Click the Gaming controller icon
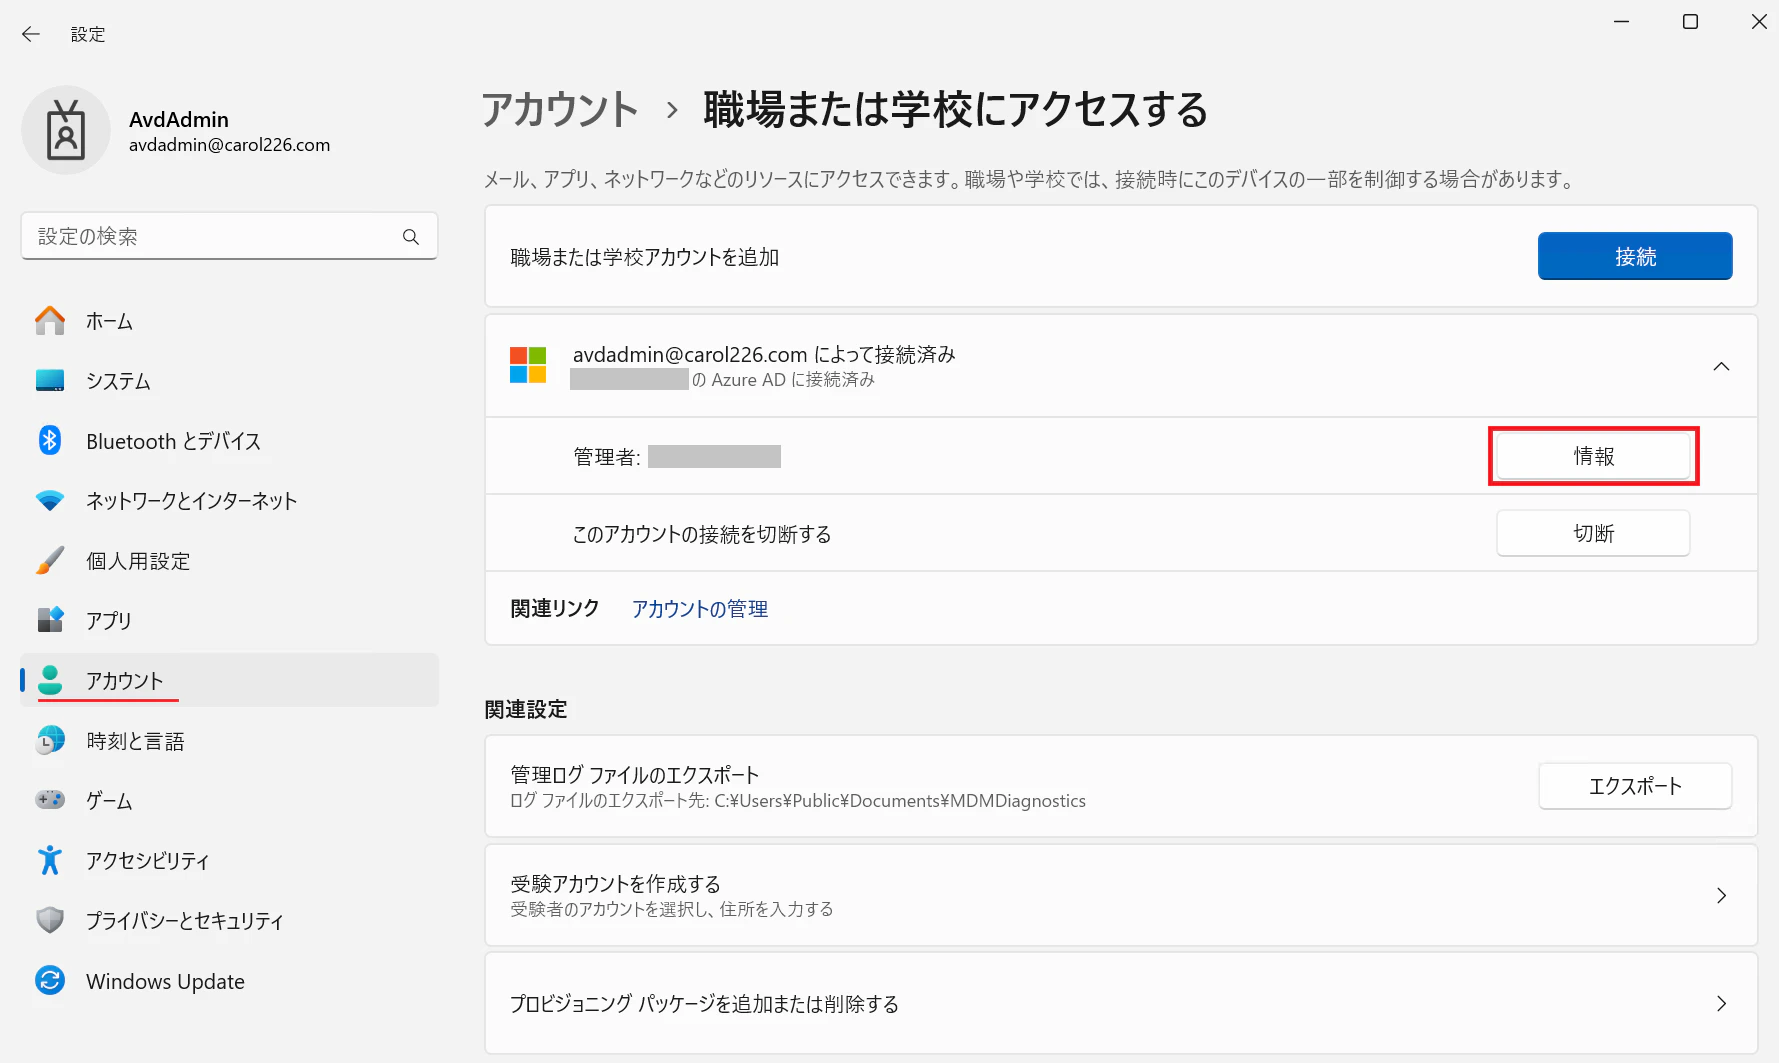 click(50, 800)
